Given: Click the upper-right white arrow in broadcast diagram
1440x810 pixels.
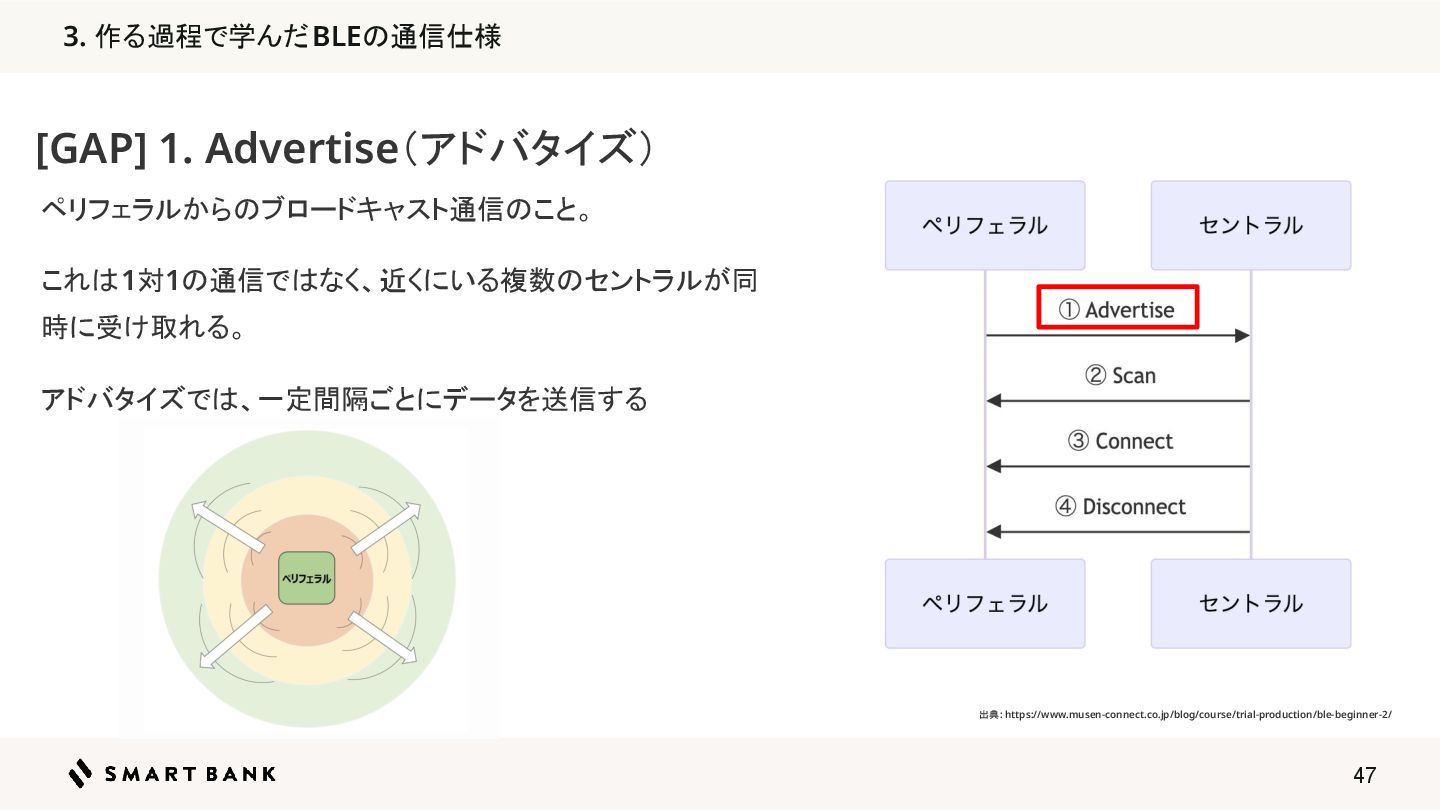Looking at the screenshot, I should click(385, 527).
